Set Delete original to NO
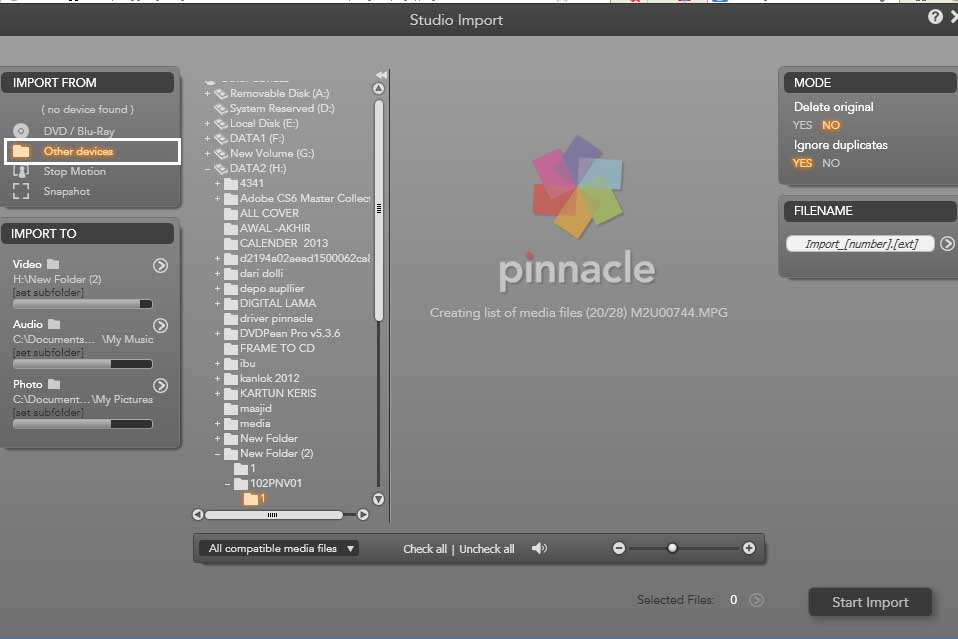 coord(830,125)
